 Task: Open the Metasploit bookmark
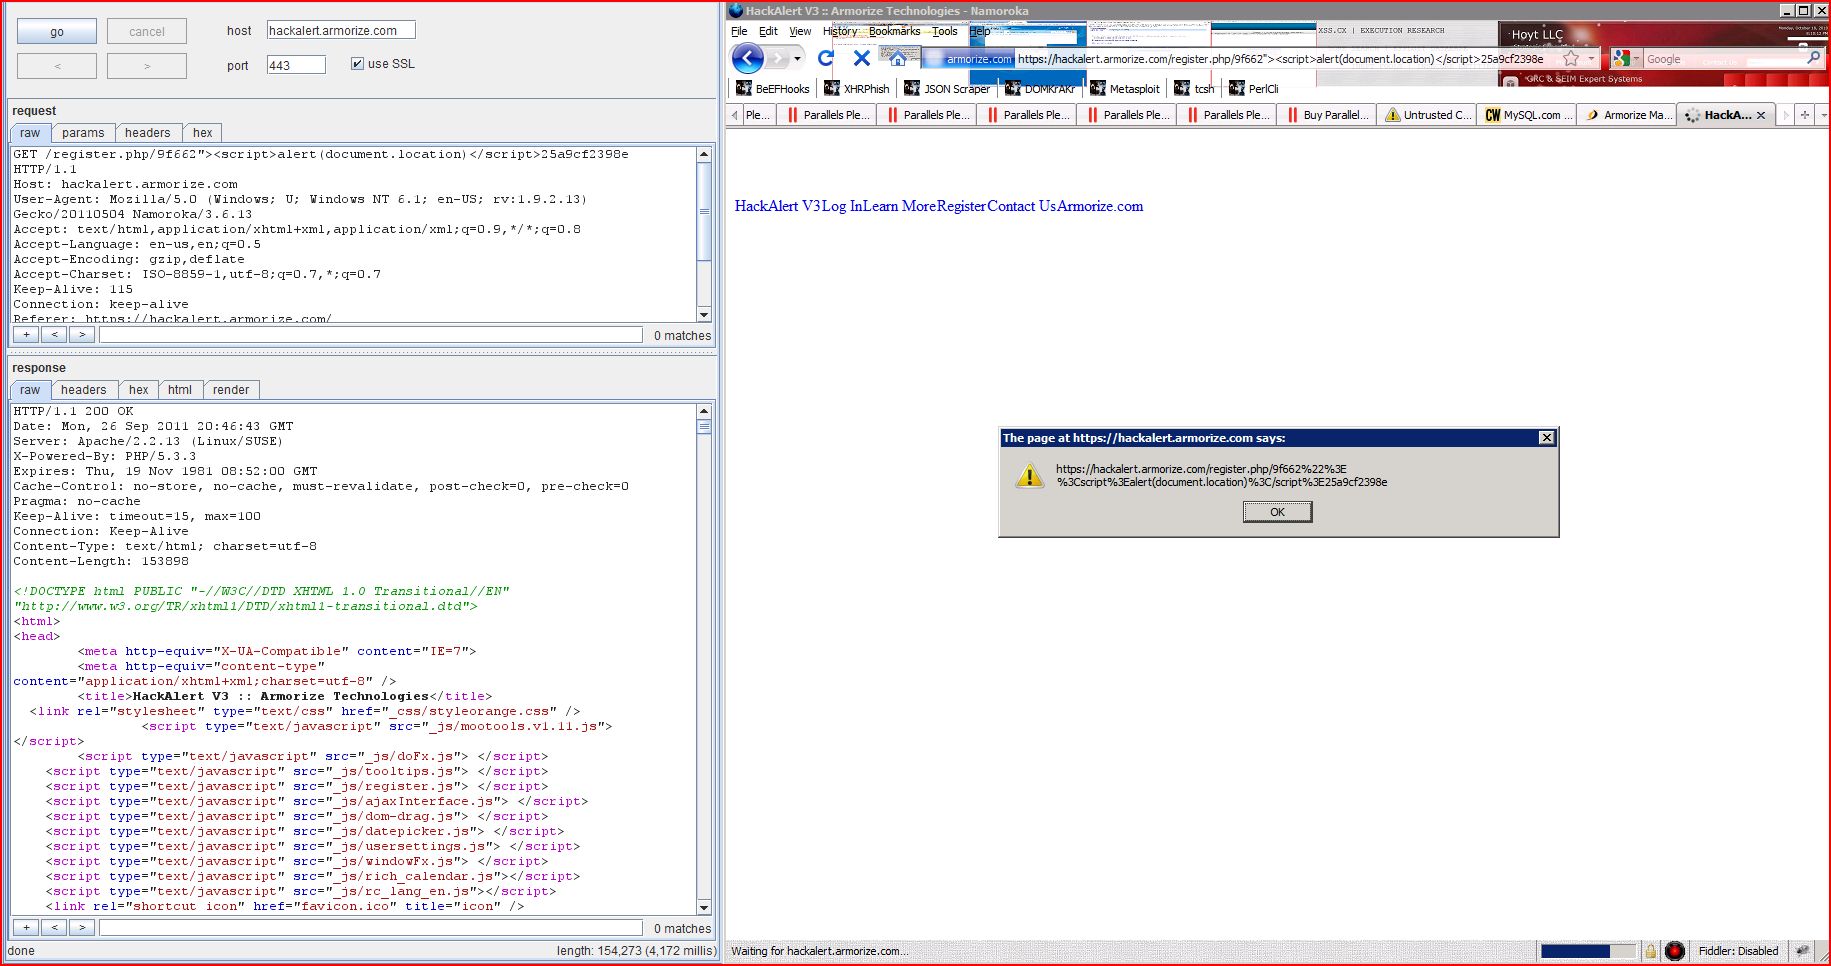click(1125, 89)
